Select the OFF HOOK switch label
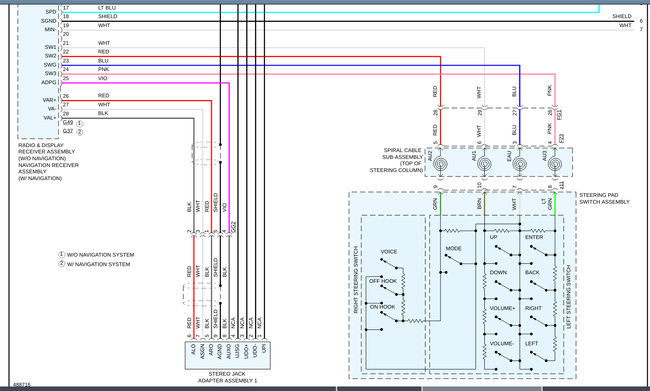650x391 pixels. (x=383, y=281)
